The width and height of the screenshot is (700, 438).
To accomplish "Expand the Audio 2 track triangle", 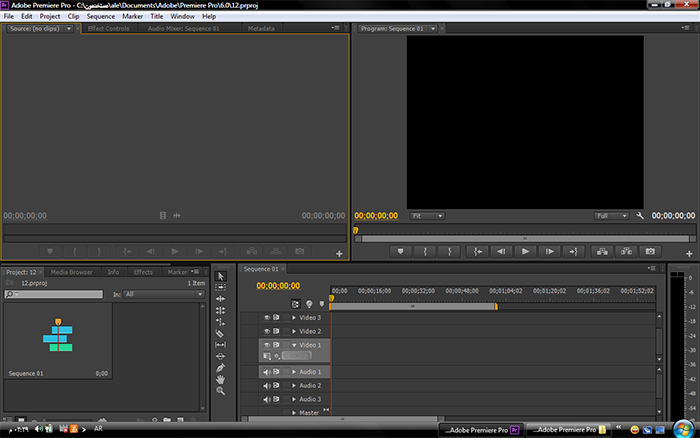I will click(294, 385).
